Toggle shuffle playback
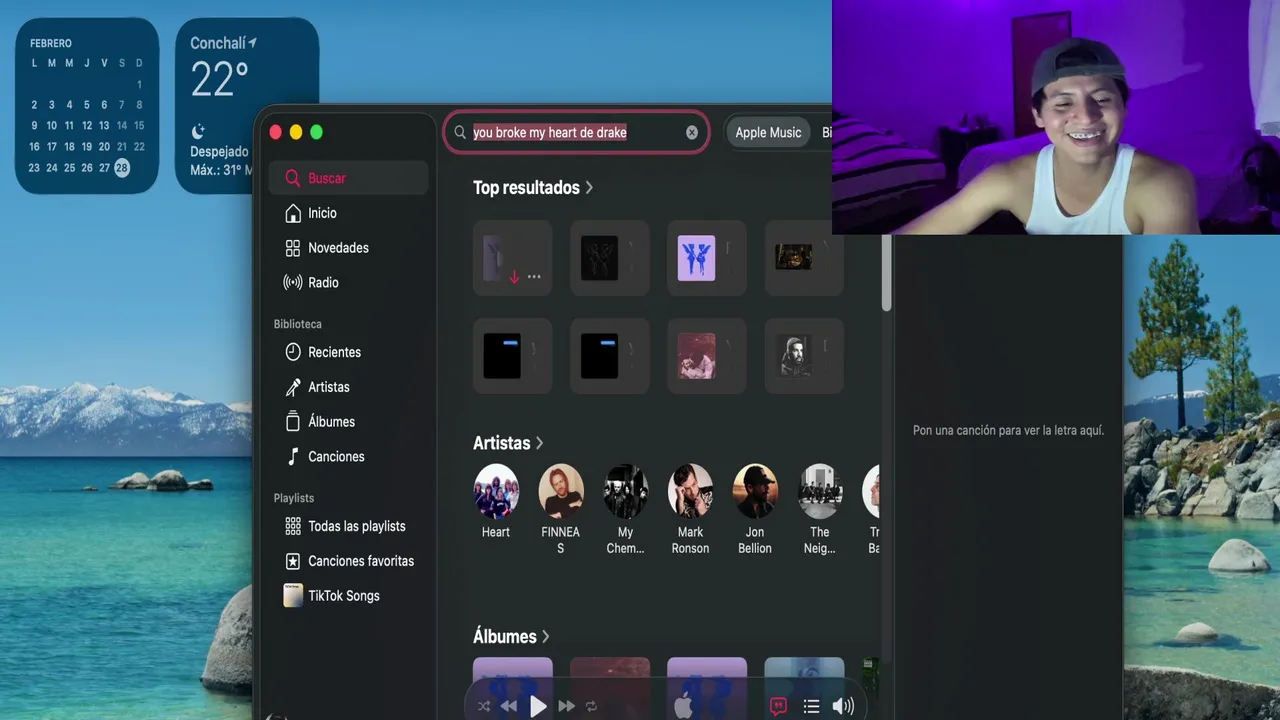This screenshot has width=1280, height=720. point(484,706)
